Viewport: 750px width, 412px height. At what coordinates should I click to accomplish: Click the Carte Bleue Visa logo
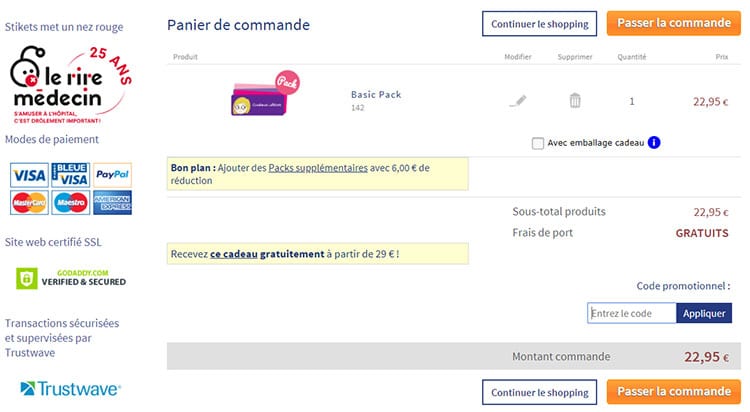(x=70, y=176)
